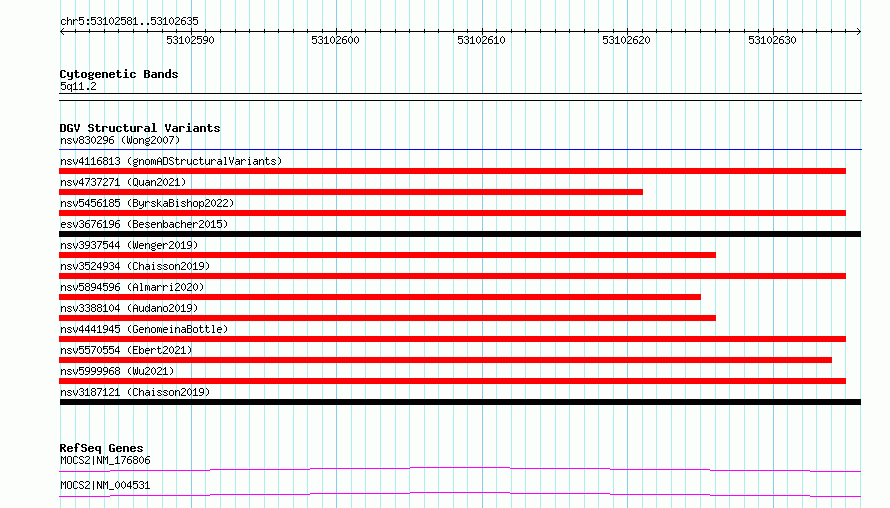Image resolution: width=890 pixels, height=508 pixels.
Task: Click the RefSeq Genes track title
Action: pyautogui.click(x=101, y=448)
